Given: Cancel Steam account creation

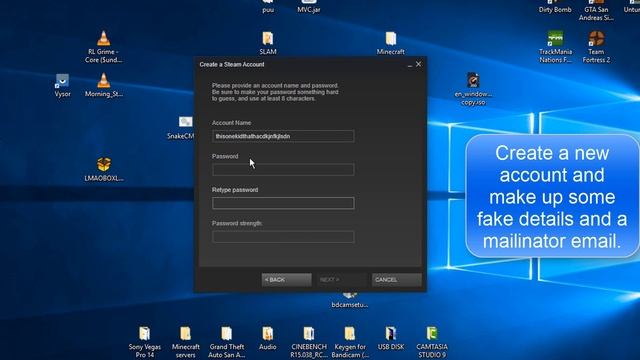Looking at the screenshot, I should click(396, 280).
